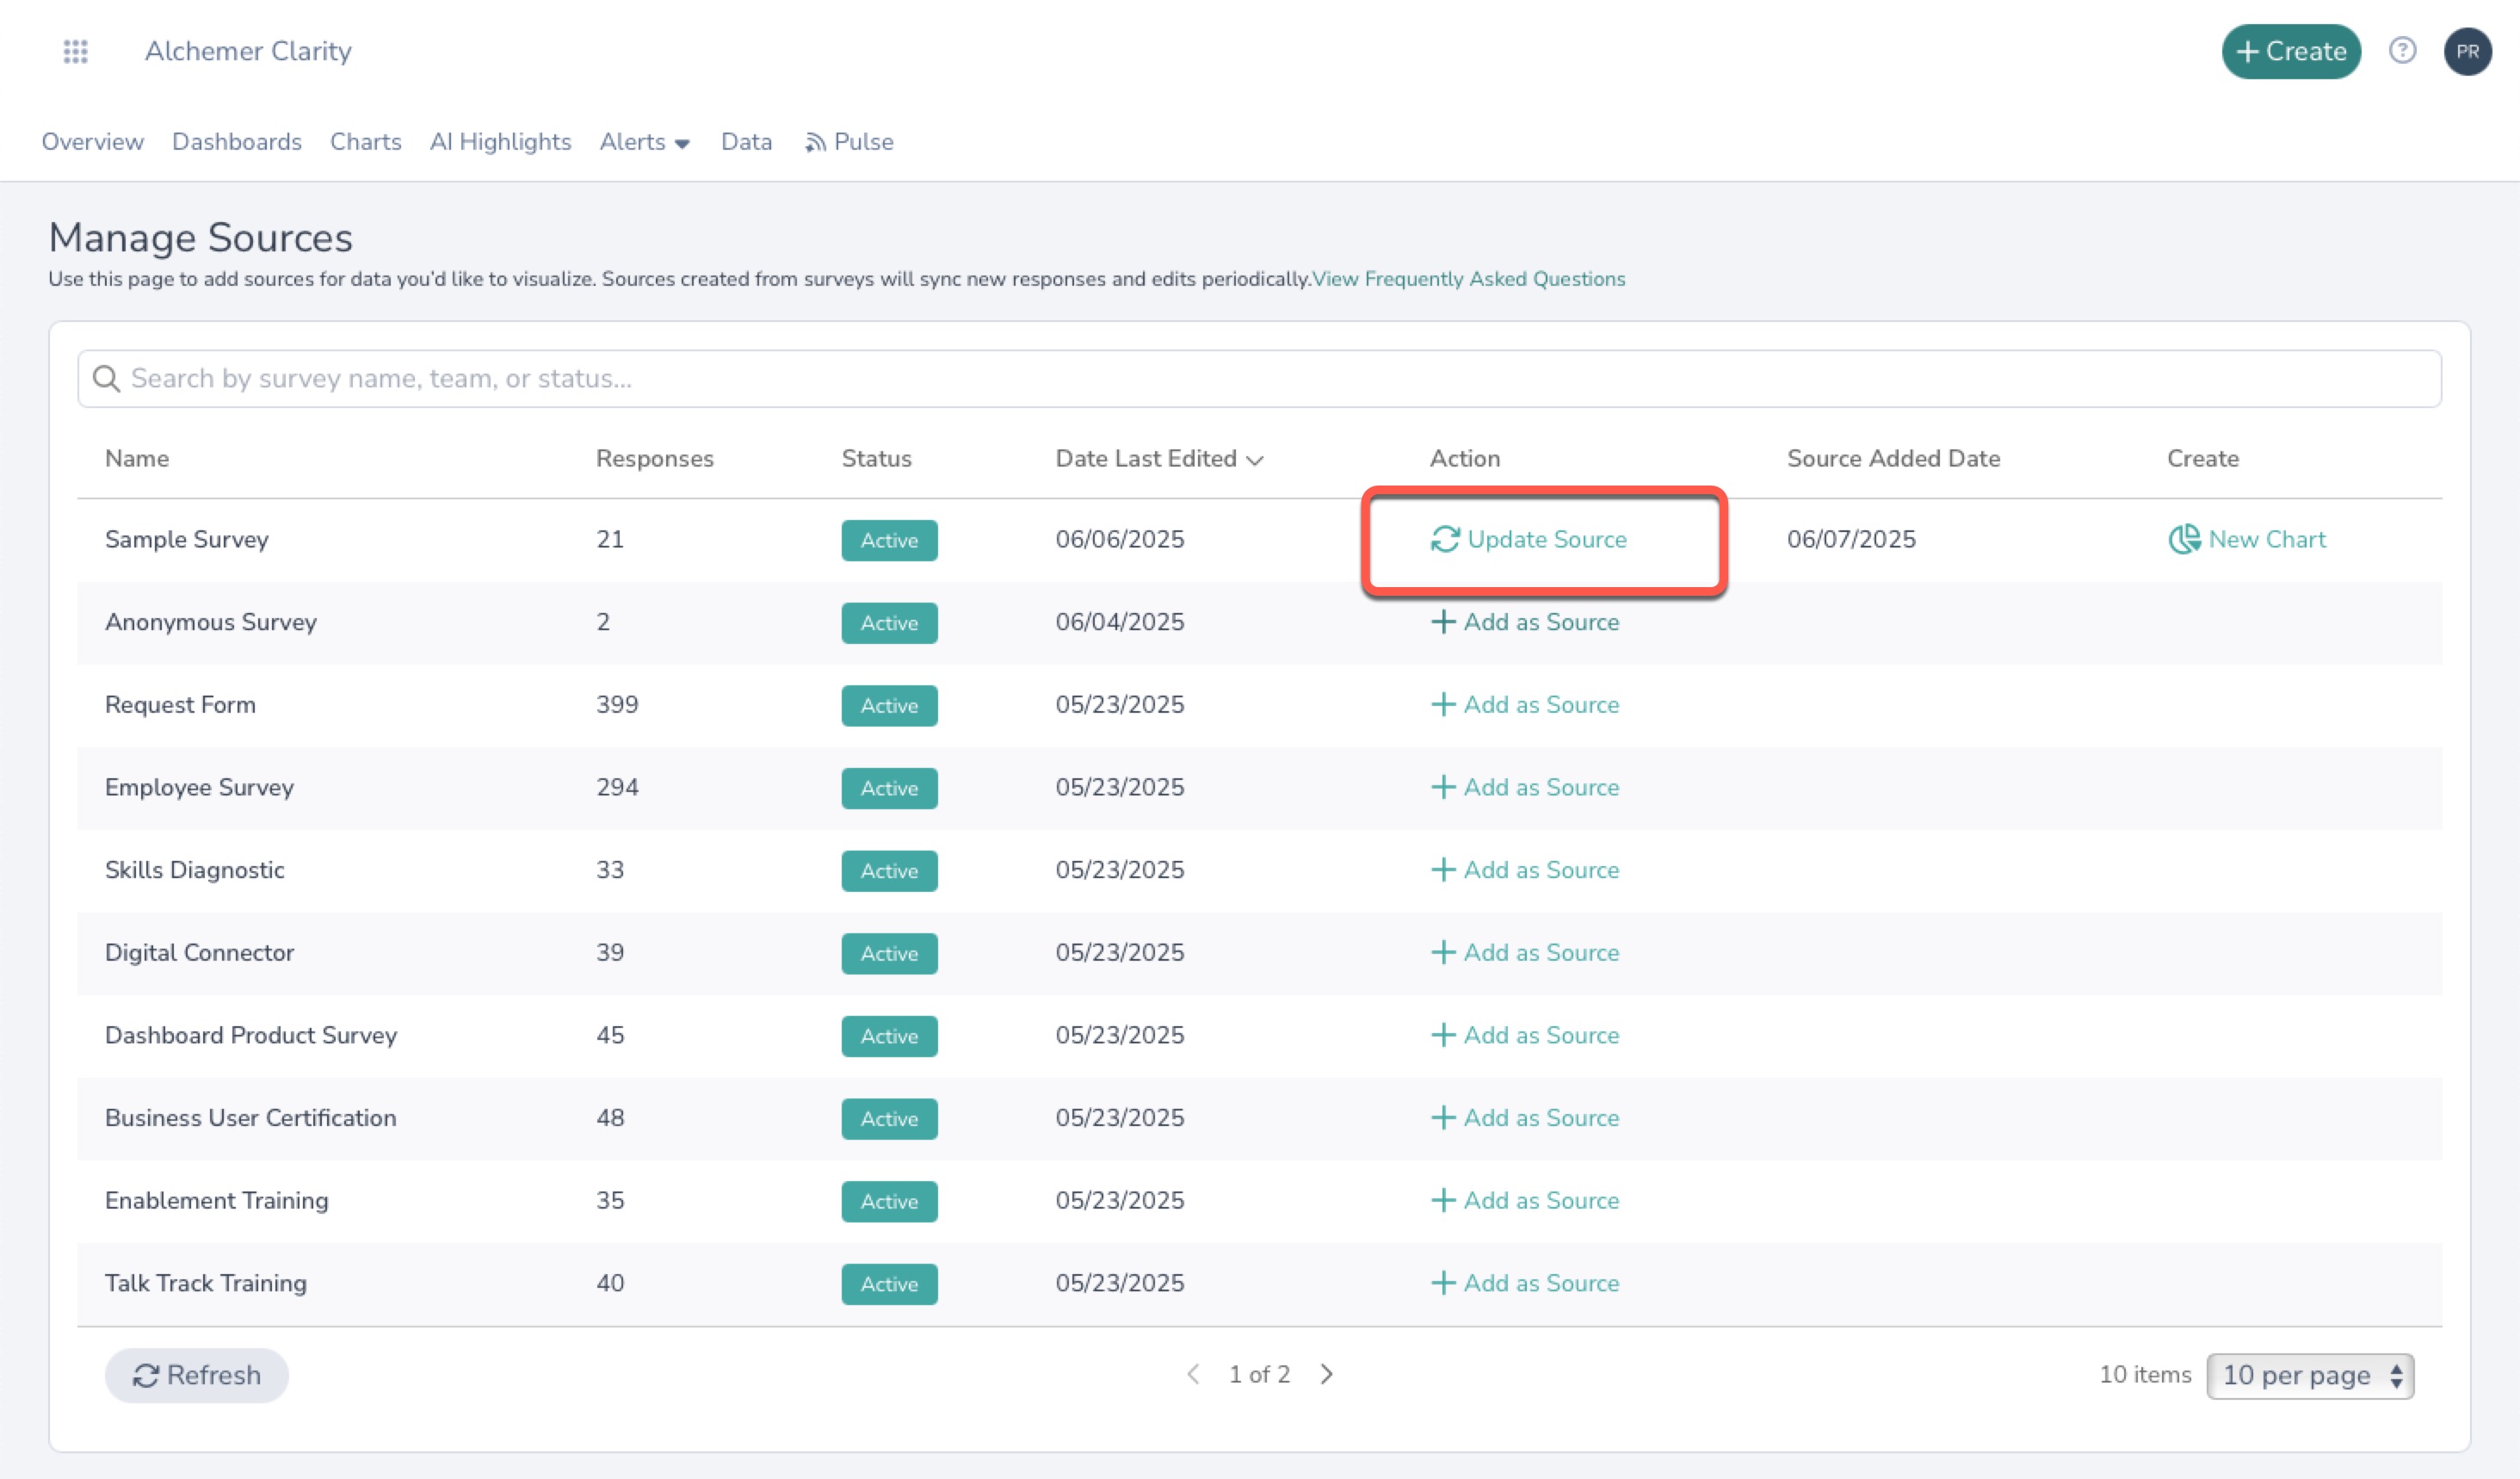Click the help question mark icon
The image size is (2520, 1479).
(2402, 51)
